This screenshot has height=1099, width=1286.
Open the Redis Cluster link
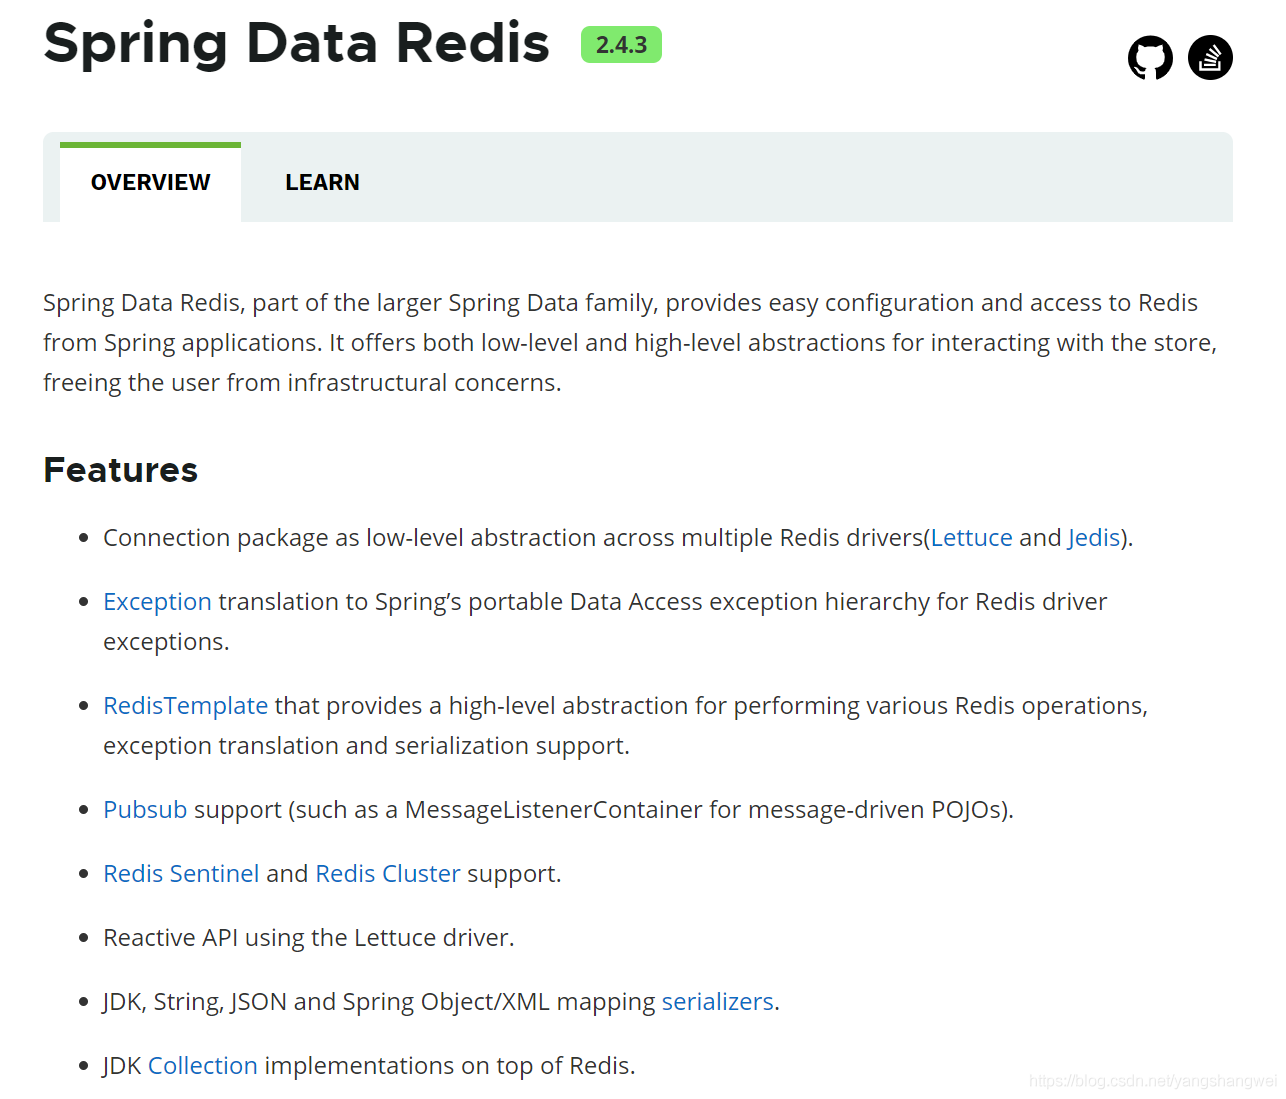tap(388, 874)
